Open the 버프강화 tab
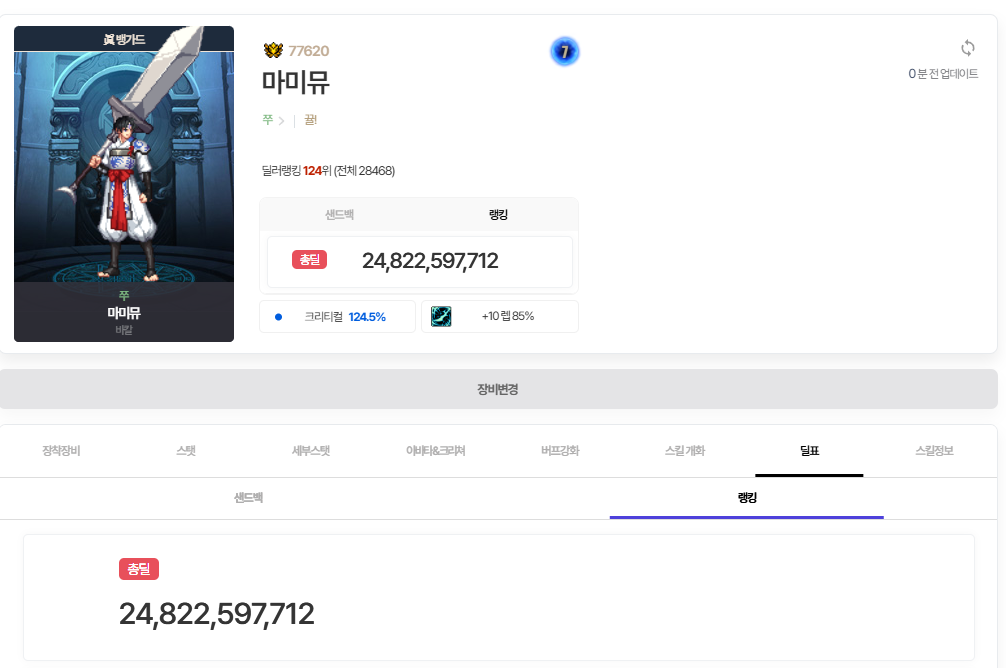Image resolution: width=1006 pixels, height=668 pixels. pos(560,451)
